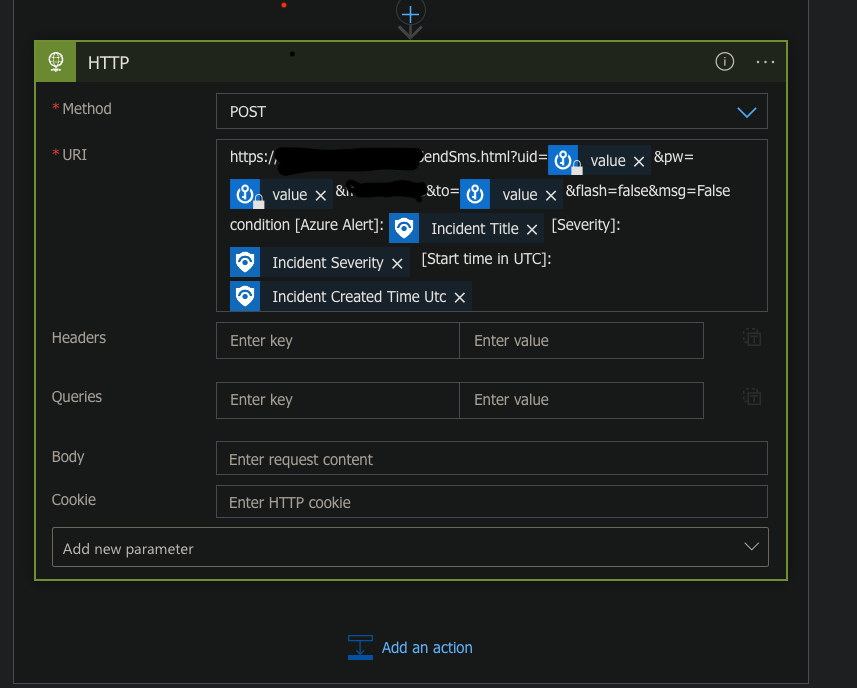Viewport: 857px width, 688px height.
Task: Click the plus icon above the HTTP card
Action: [410, 15]
